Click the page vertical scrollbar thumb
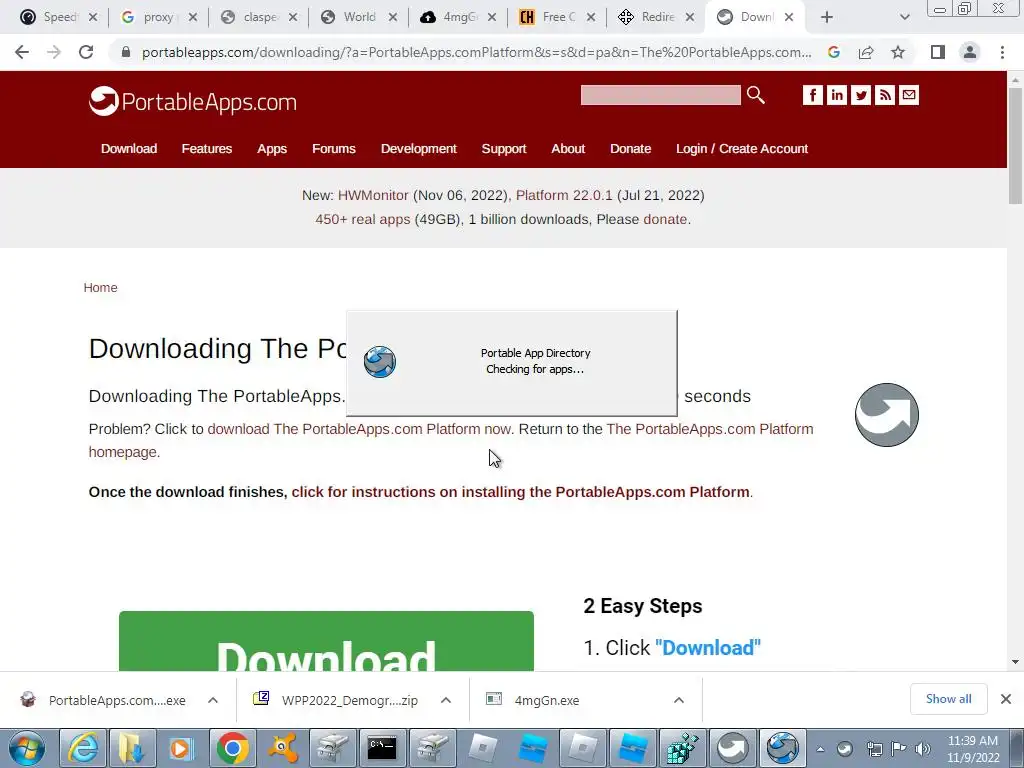This screenshot has height=768, width=1024. coord(1015,145)
